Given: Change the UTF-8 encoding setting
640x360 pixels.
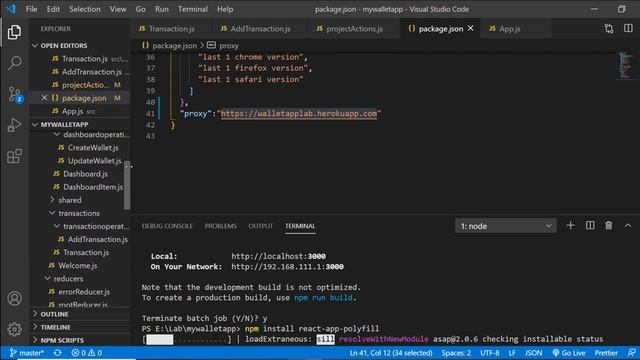Looking at the screenshot, I should click(489, 353).
